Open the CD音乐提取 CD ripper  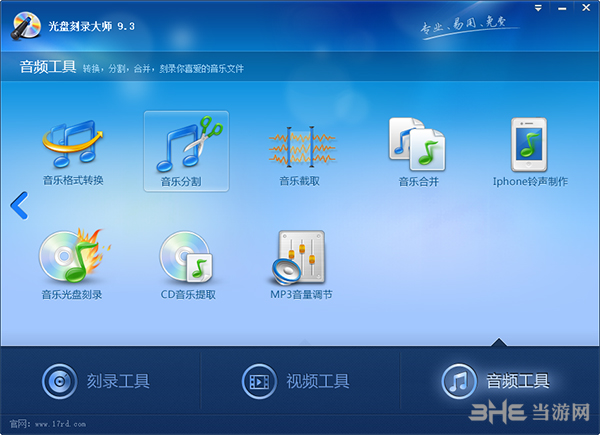click(188, 265)
